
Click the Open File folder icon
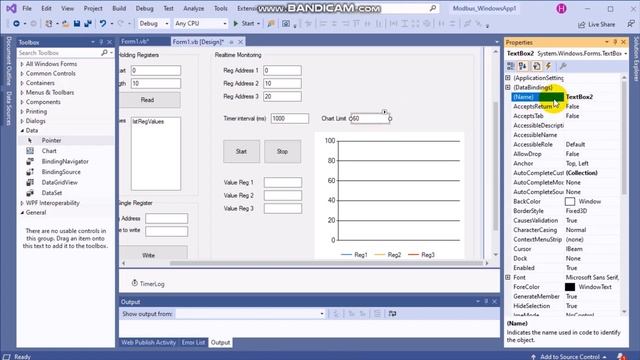click(x=66, y=24)
